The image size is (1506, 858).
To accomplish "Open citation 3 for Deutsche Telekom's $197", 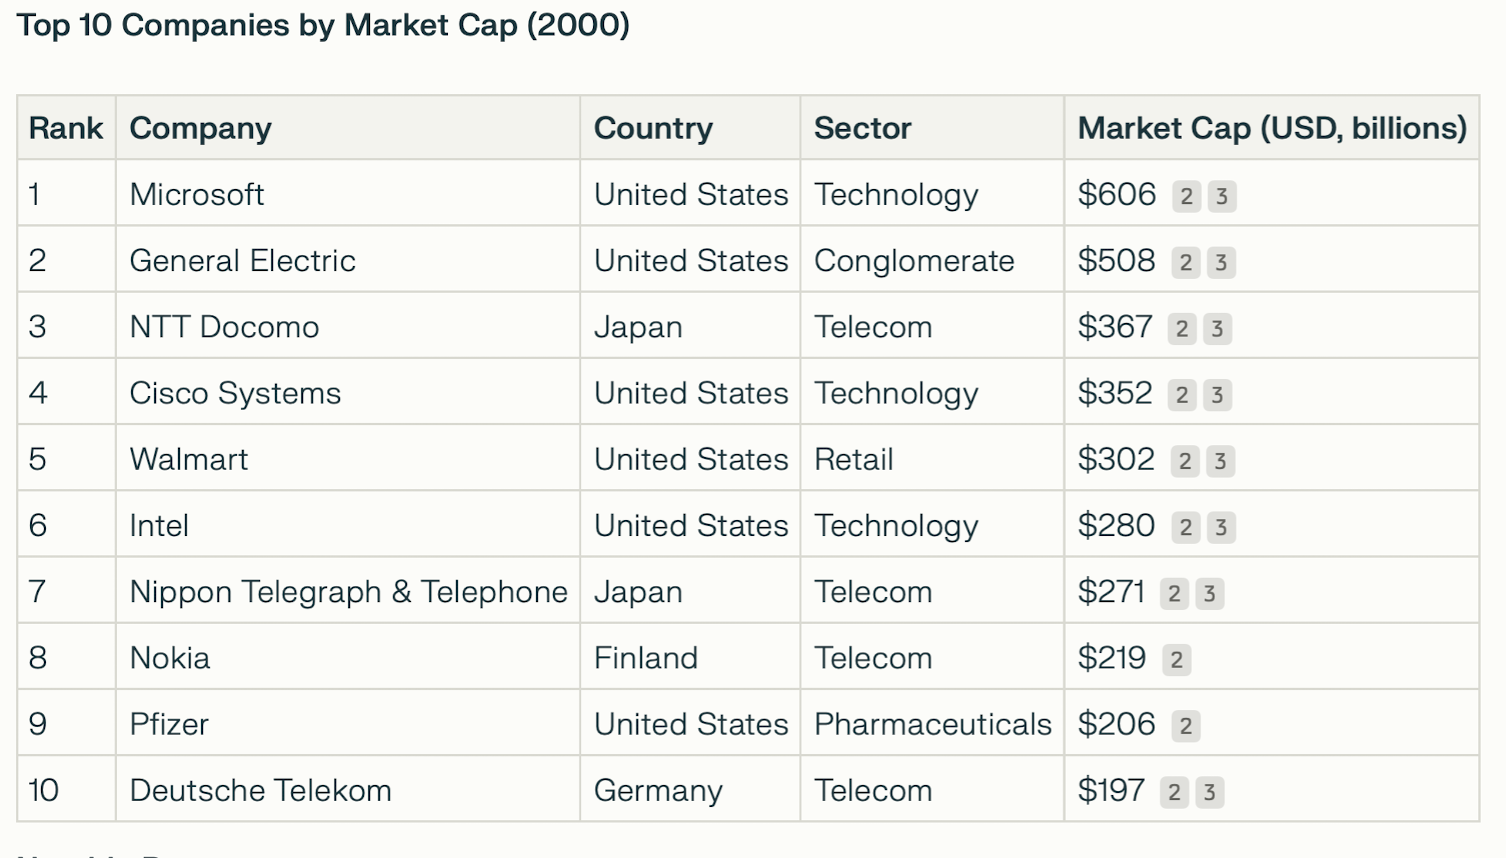I will (1209, 792).
